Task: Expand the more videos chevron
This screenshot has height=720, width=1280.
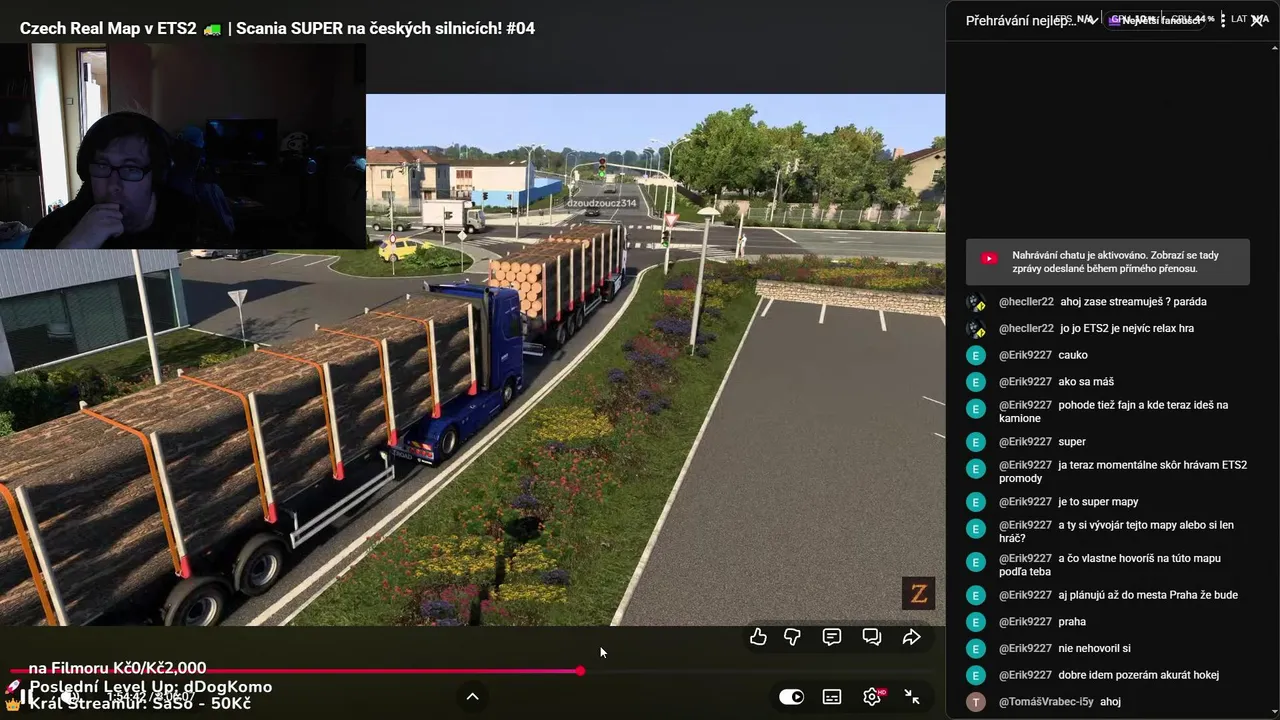Action: 473,696
